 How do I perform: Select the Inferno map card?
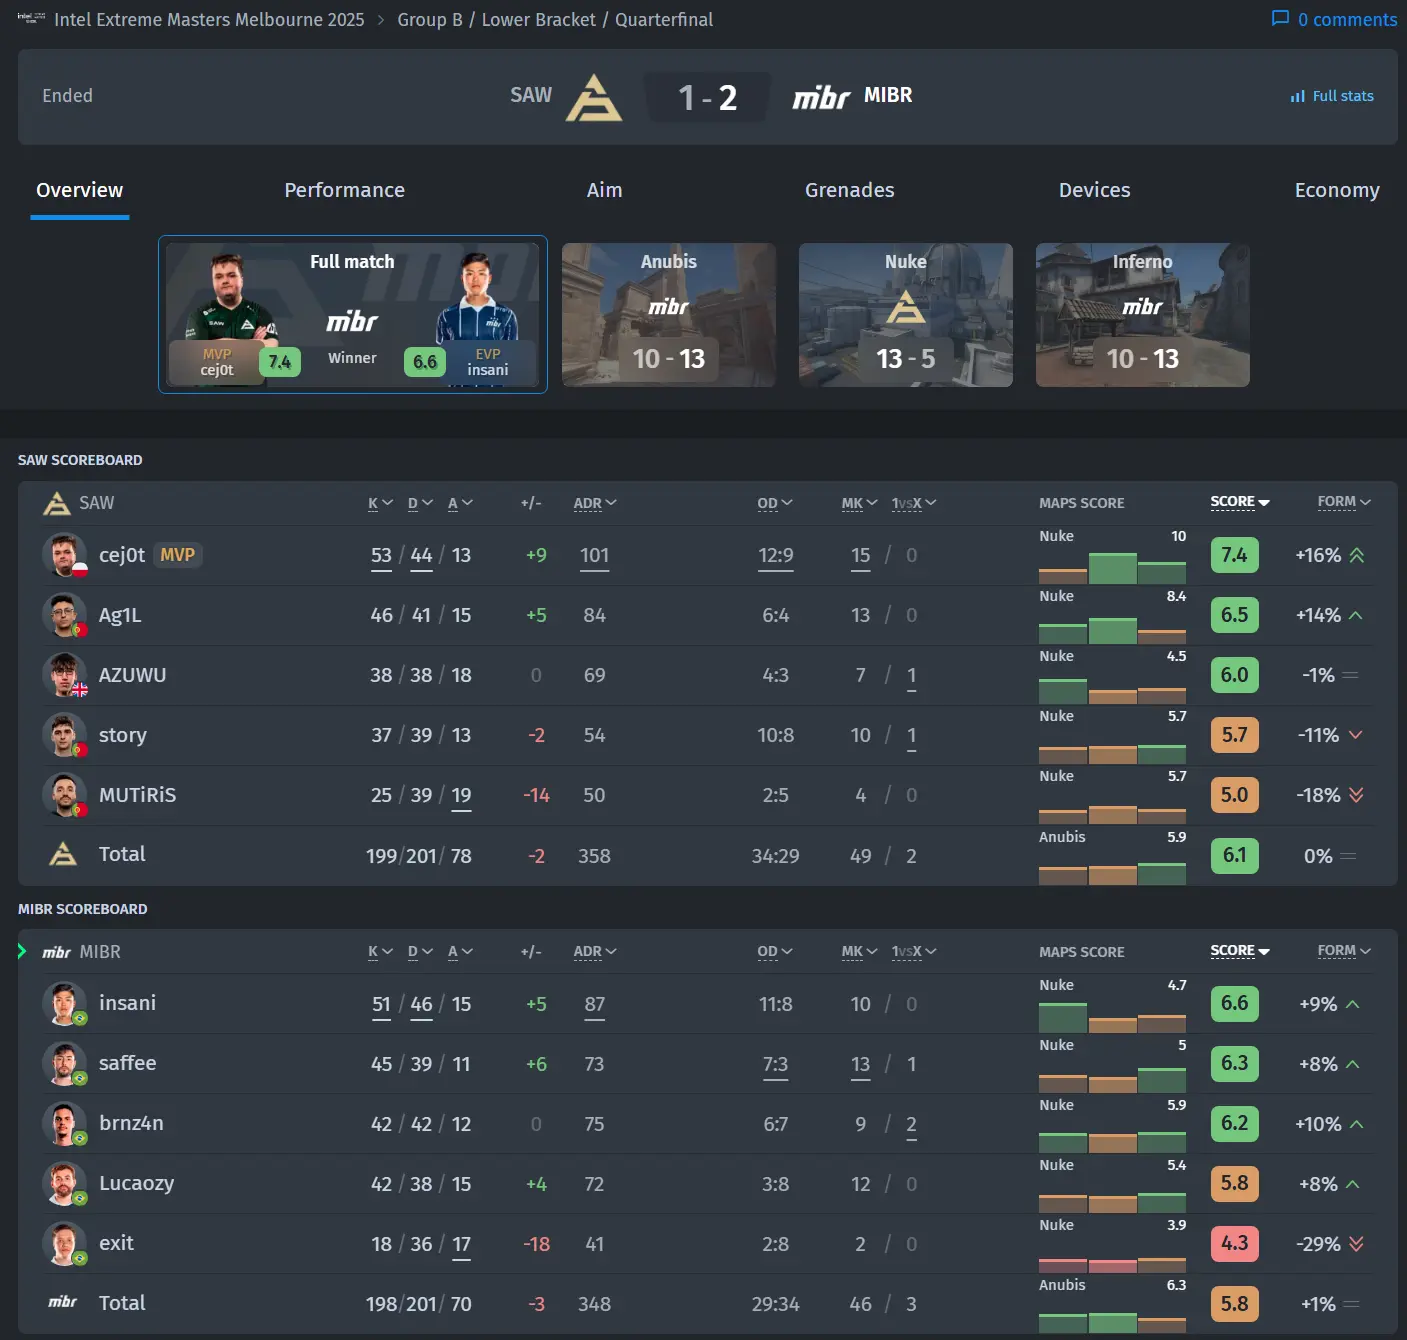1143,315
